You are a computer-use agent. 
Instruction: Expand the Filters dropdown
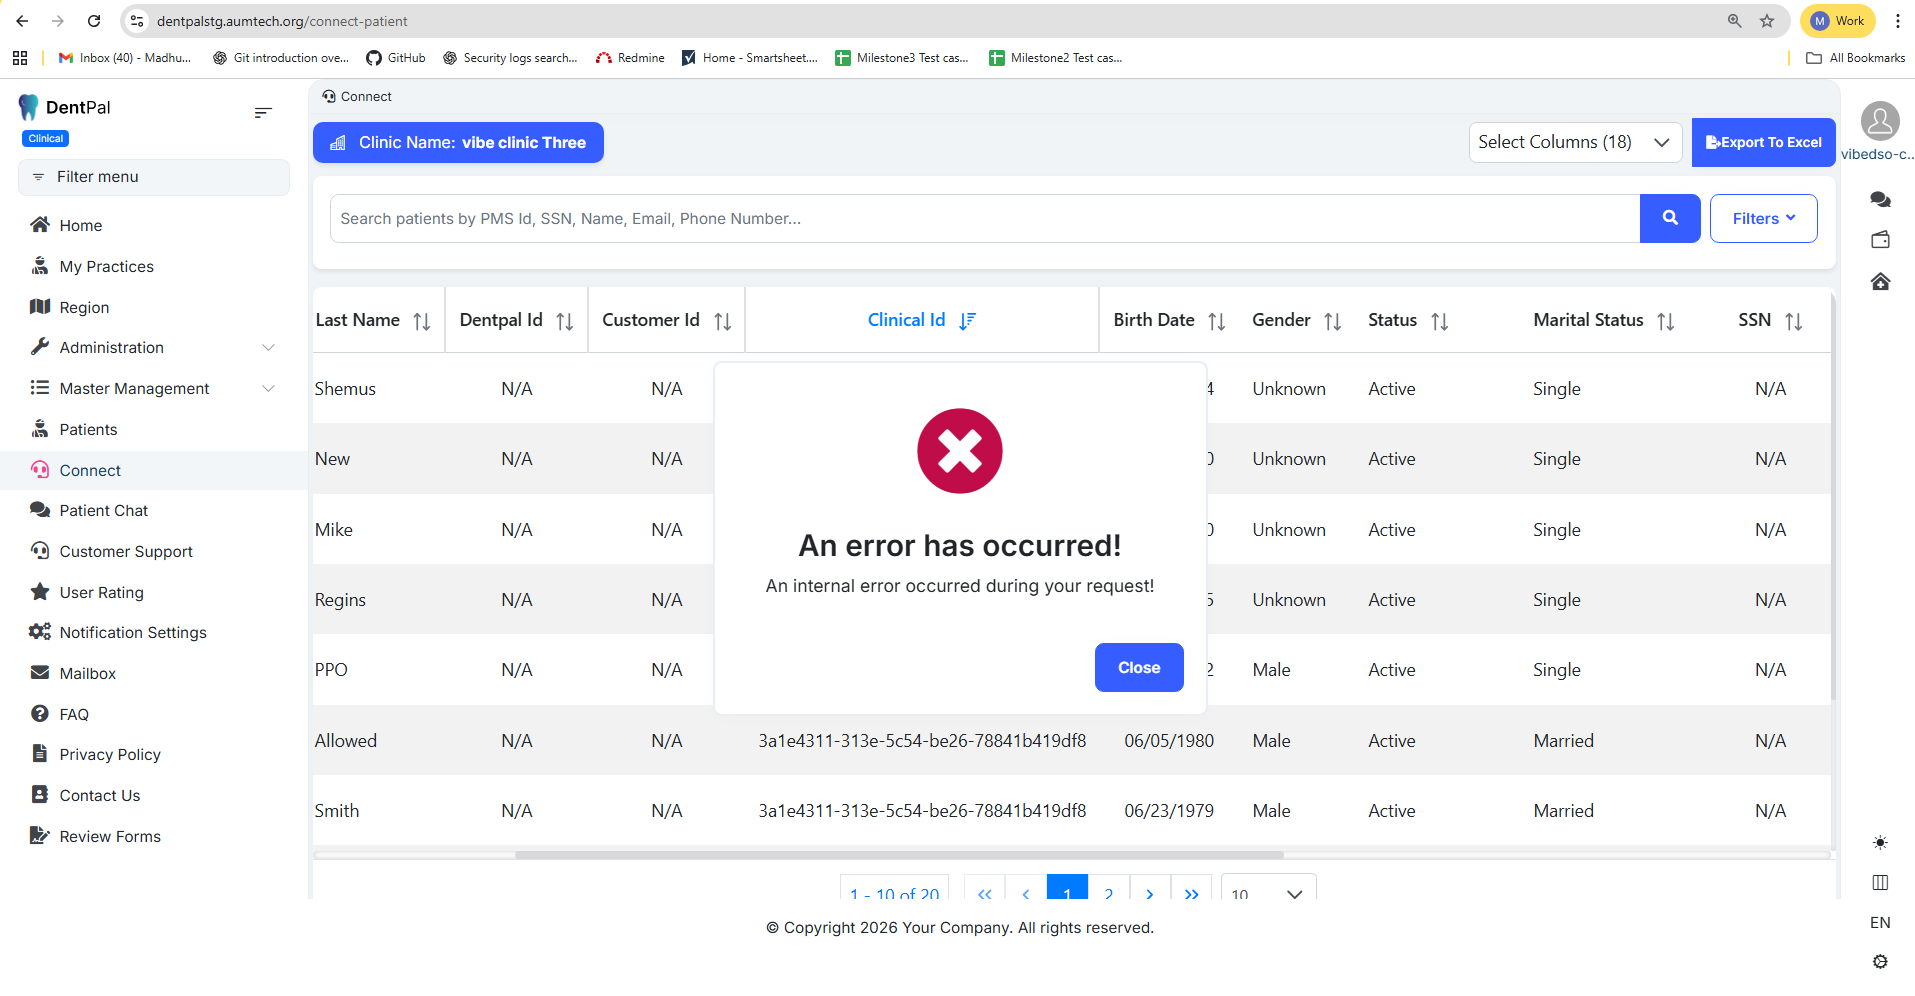pos(1763,218)
